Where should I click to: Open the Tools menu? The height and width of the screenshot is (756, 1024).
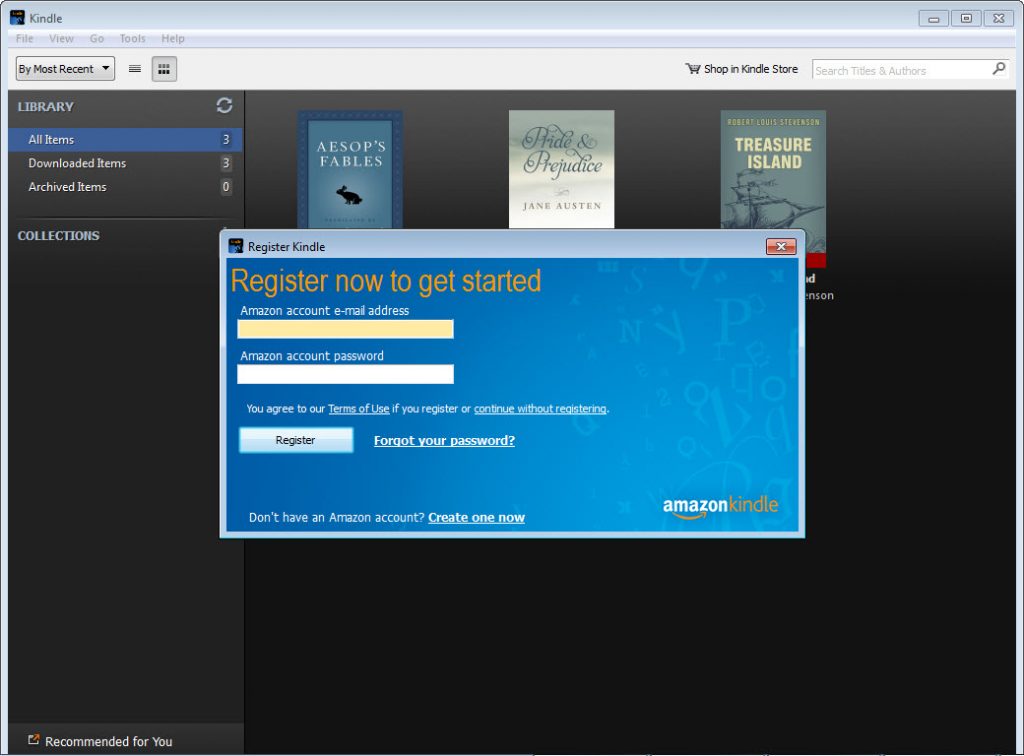point(133,39)
